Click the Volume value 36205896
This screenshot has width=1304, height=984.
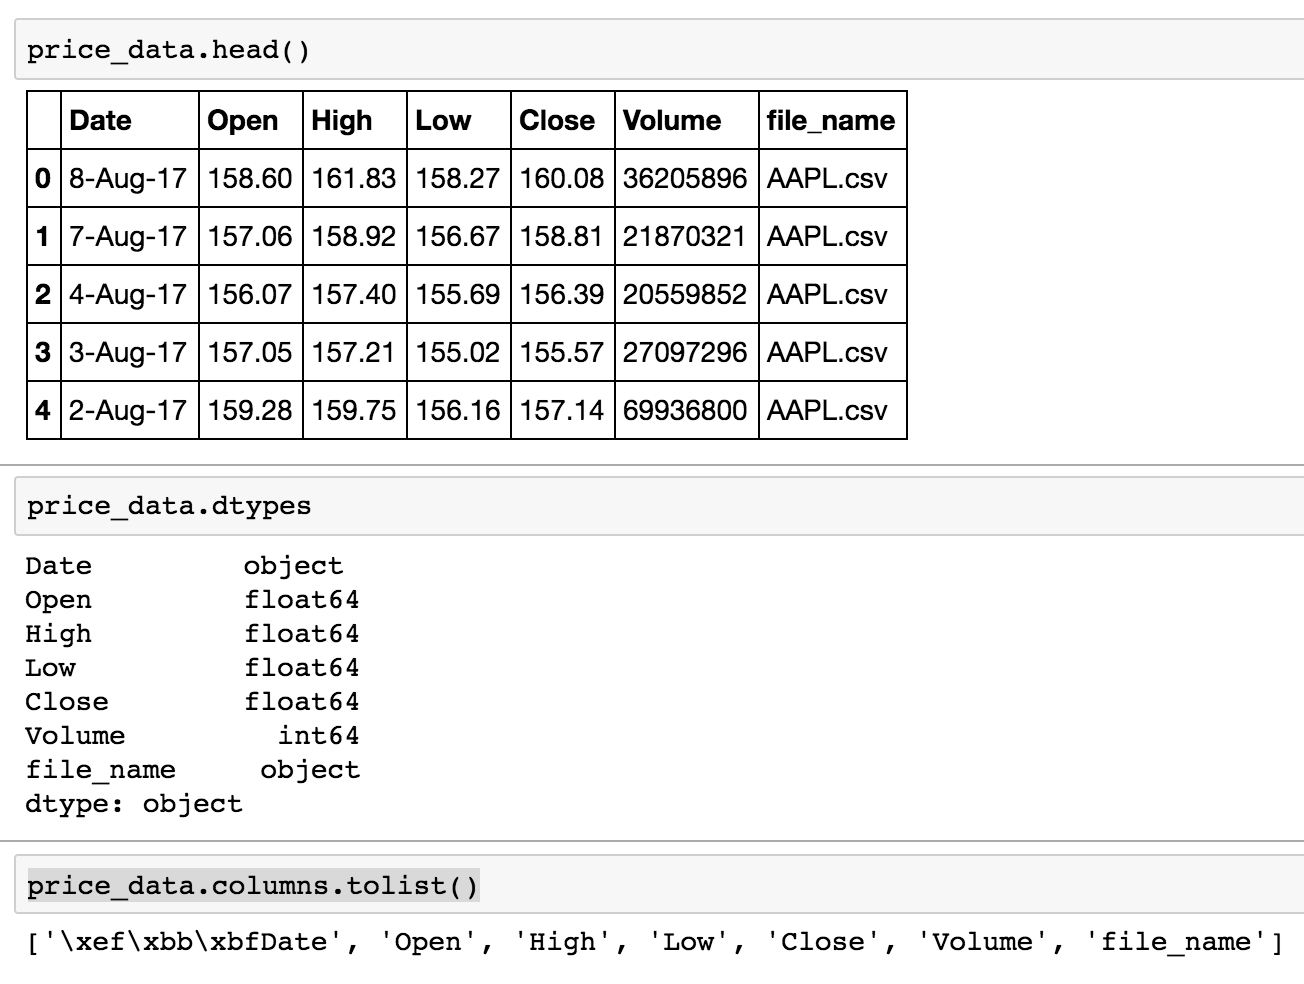click(x=685, y=179)
